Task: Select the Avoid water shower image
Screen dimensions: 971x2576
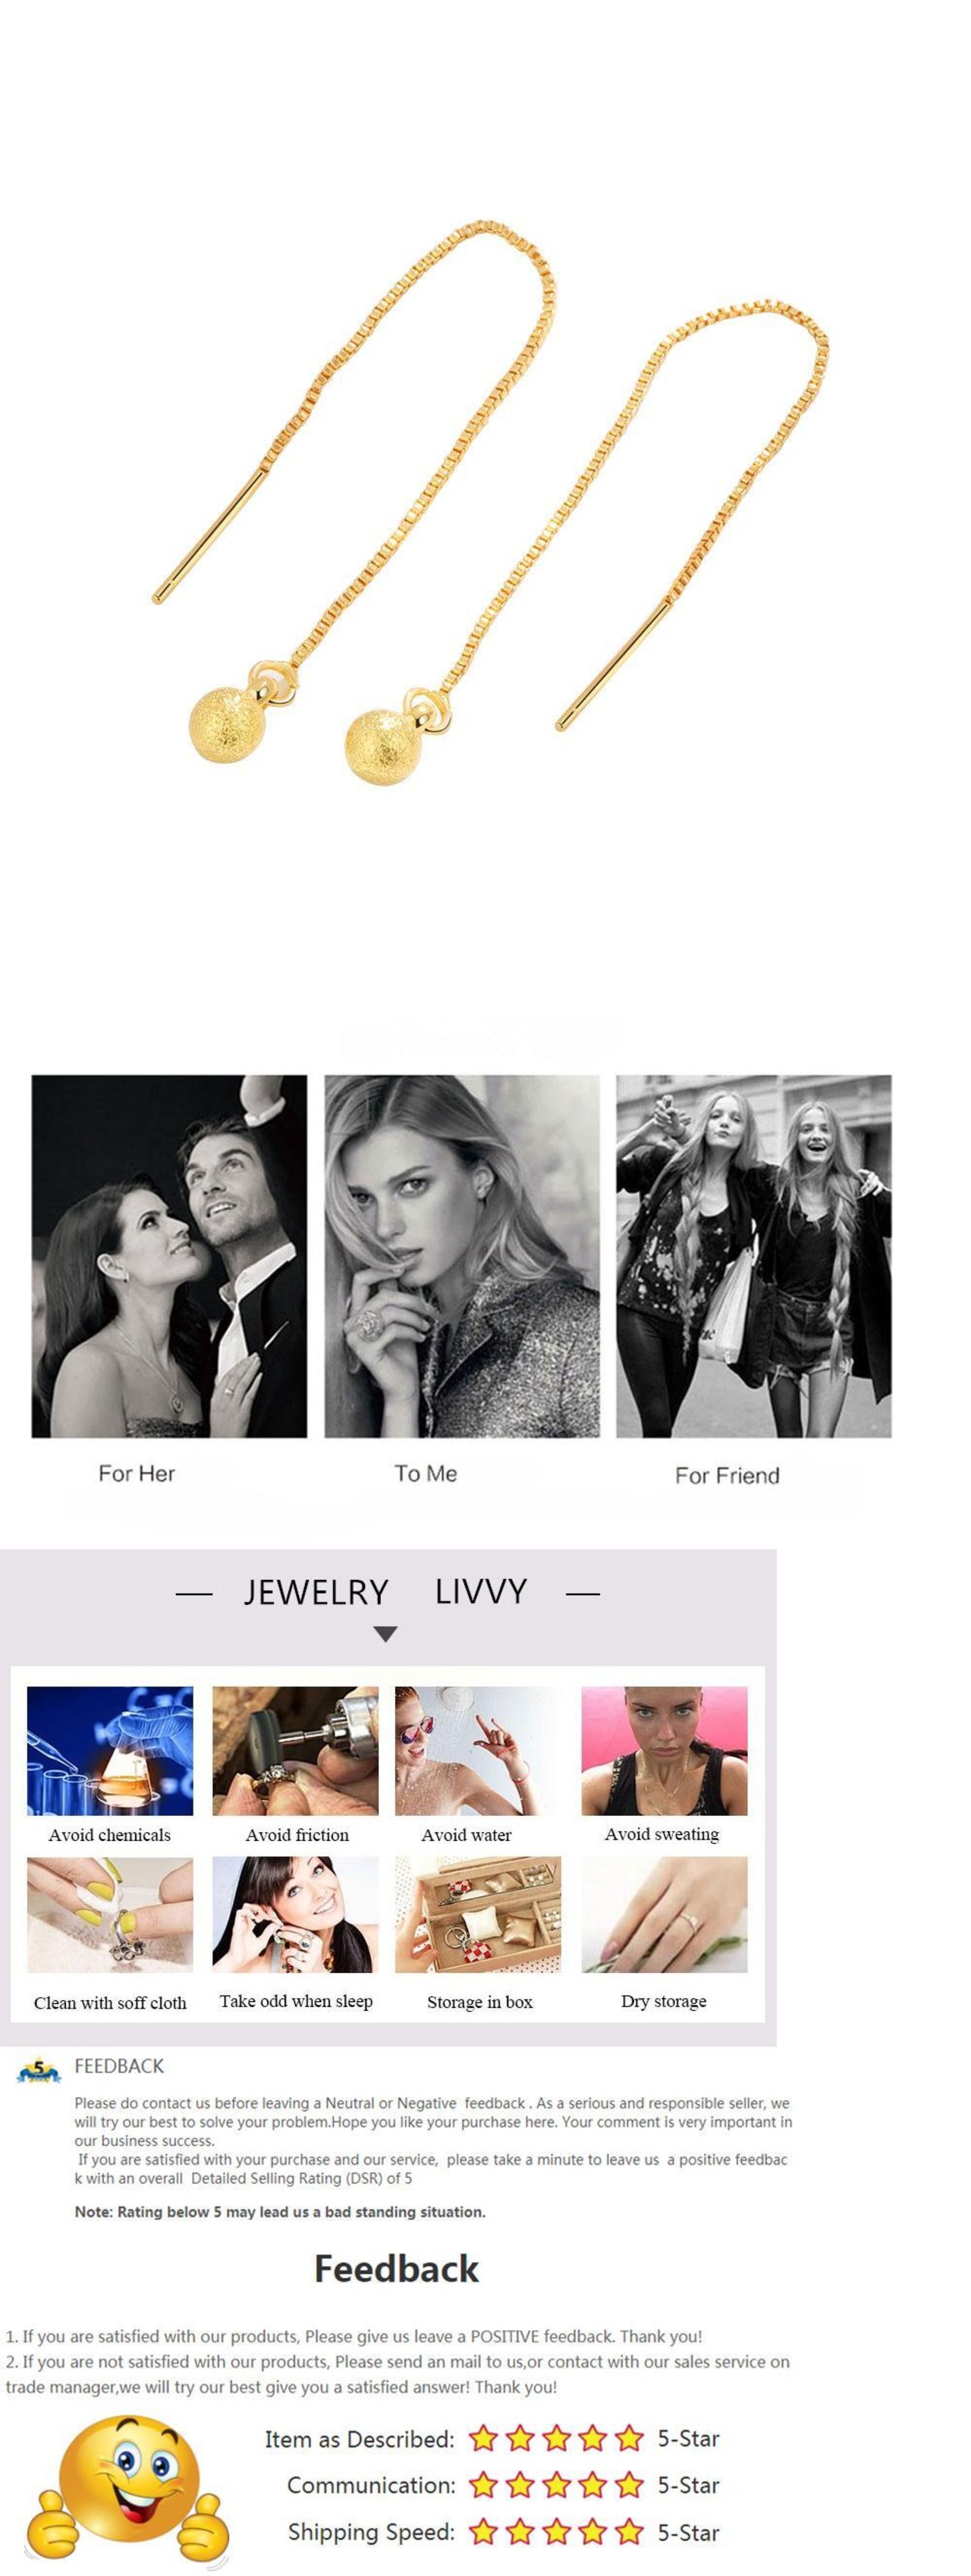Action: 478,1751
